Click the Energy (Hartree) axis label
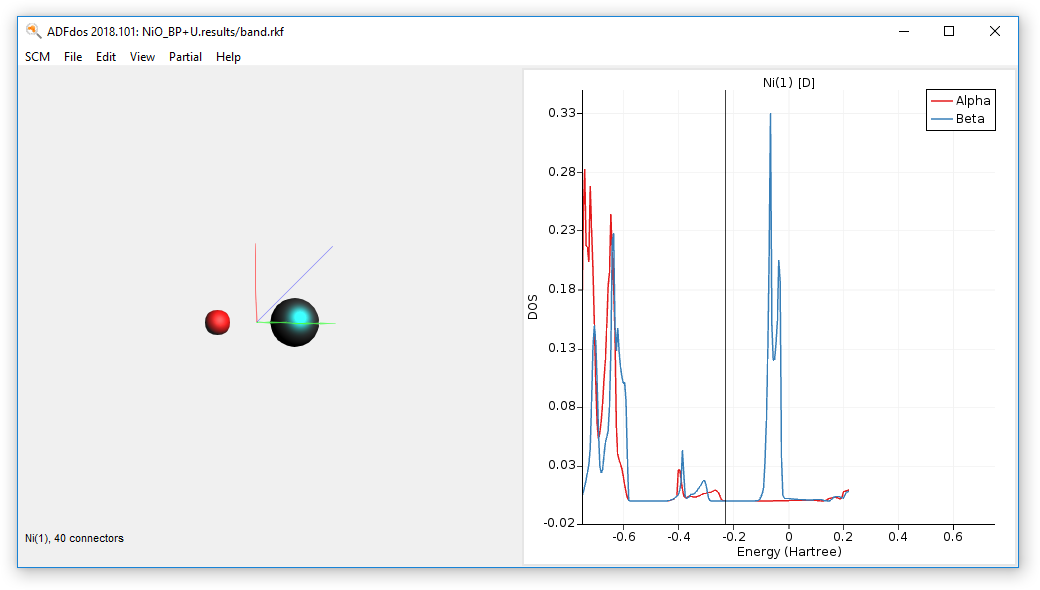The image size is (1040, 590). click(x=788, y=551)
